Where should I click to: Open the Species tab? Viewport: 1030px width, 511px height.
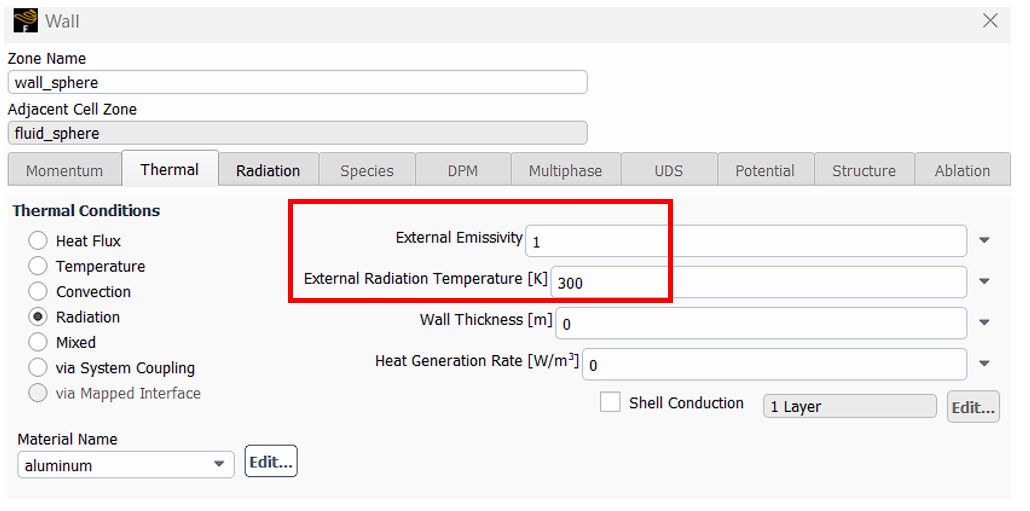point(367,171)
